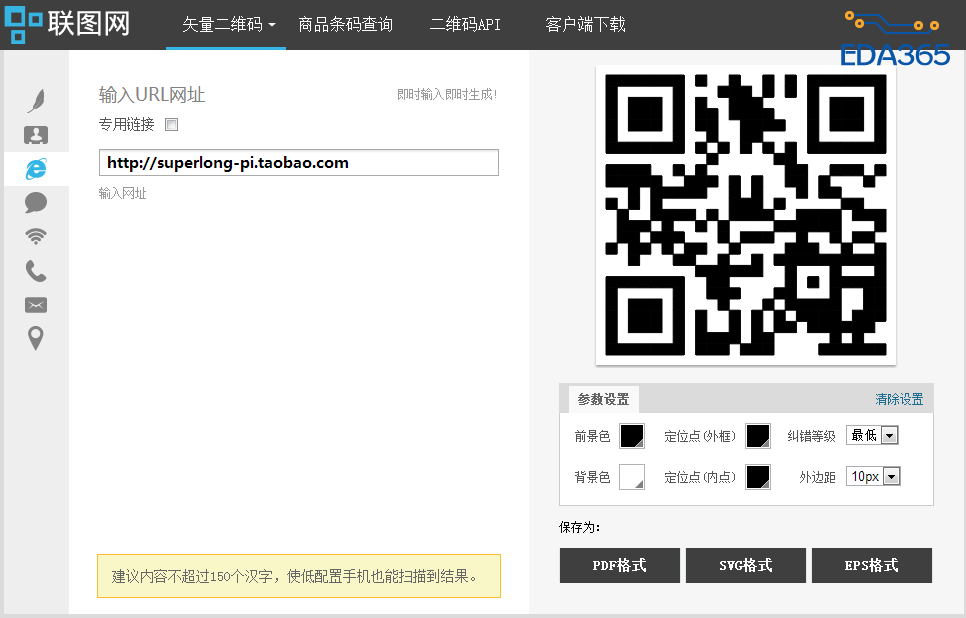Open the 定位点(内点) color swatch
The image size is (966, 618).
(758, 477)
